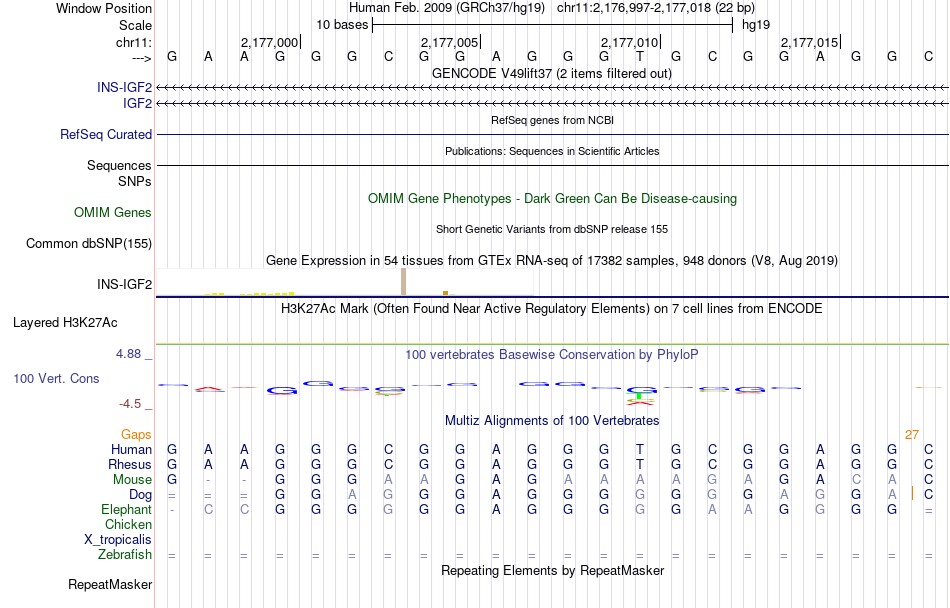Screen dimensions: 950x608
Task: Open 100 vertebrates Basewise Conservation by PhyloP title
Action: (x=552, y=354)
